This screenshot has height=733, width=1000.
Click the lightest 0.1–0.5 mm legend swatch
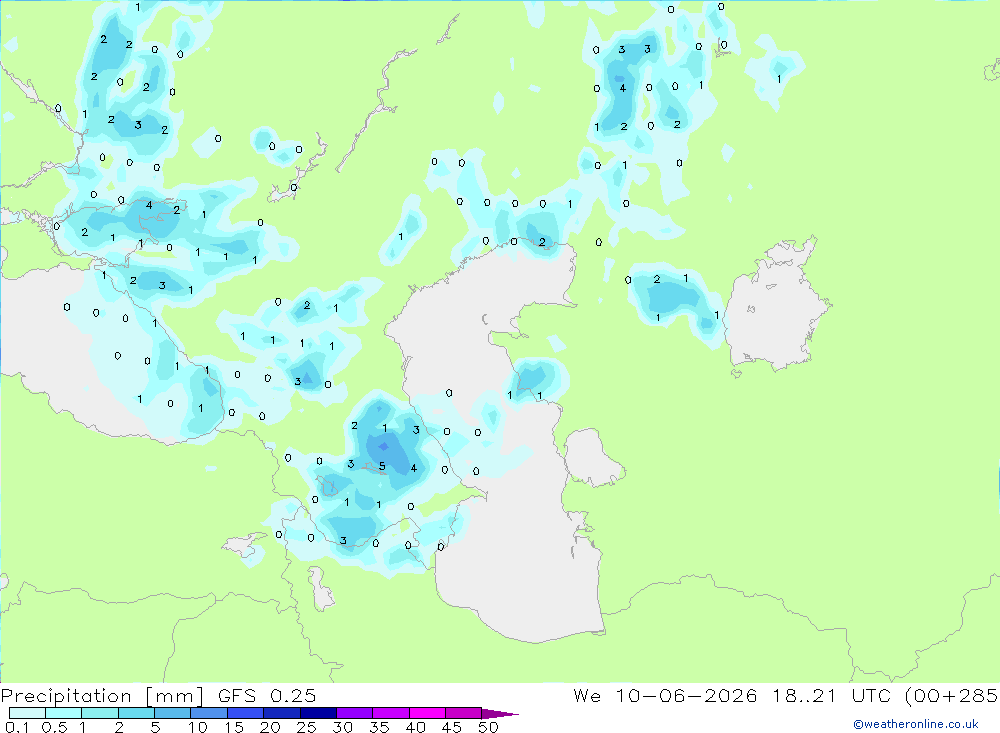(x=27, y=713)
